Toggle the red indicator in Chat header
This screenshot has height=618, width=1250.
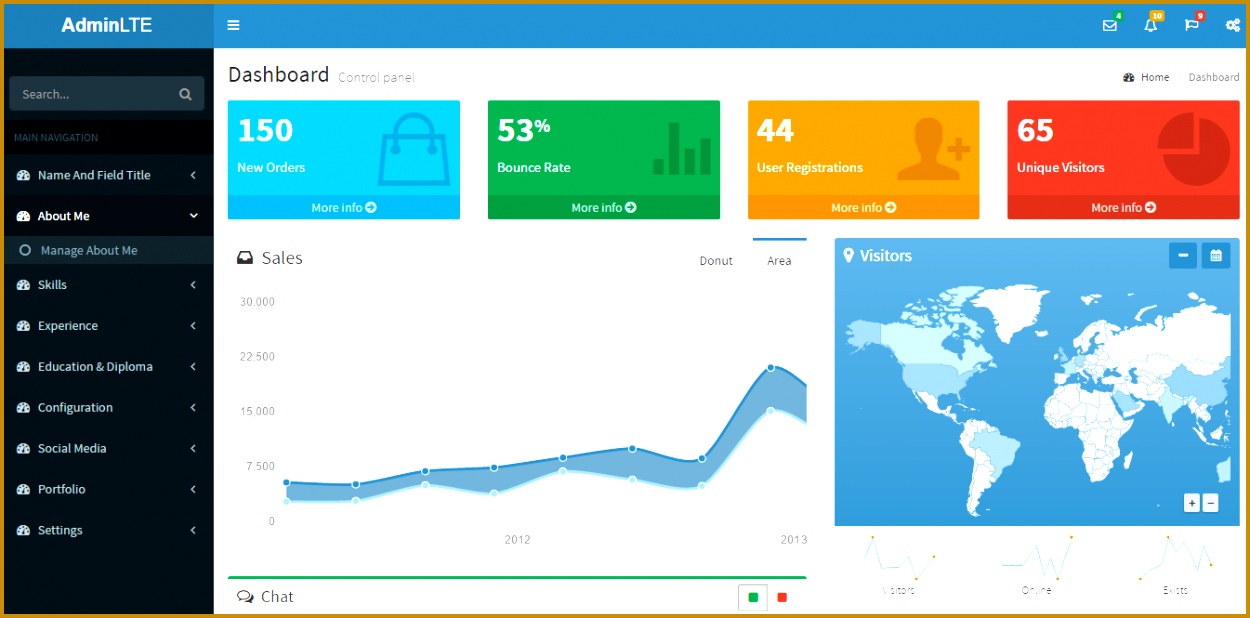(783, 596)
